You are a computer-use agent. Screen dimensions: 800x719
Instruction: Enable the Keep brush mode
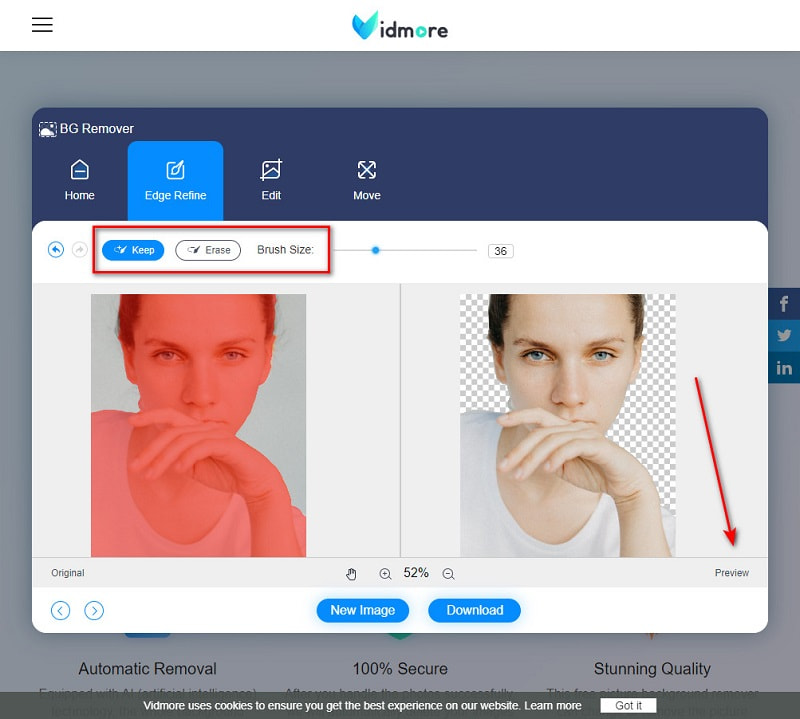[x=133, y=250]
